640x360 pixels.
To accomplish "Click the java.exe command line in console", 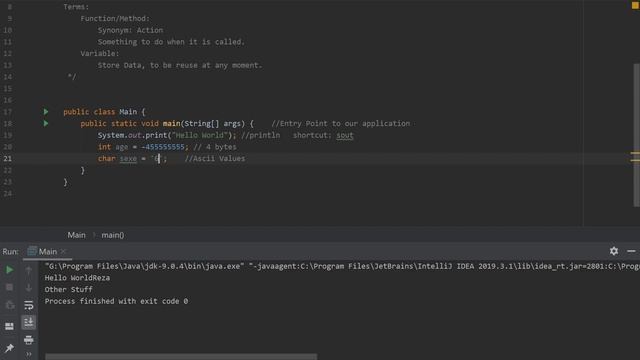I will [x=342, y=266].
